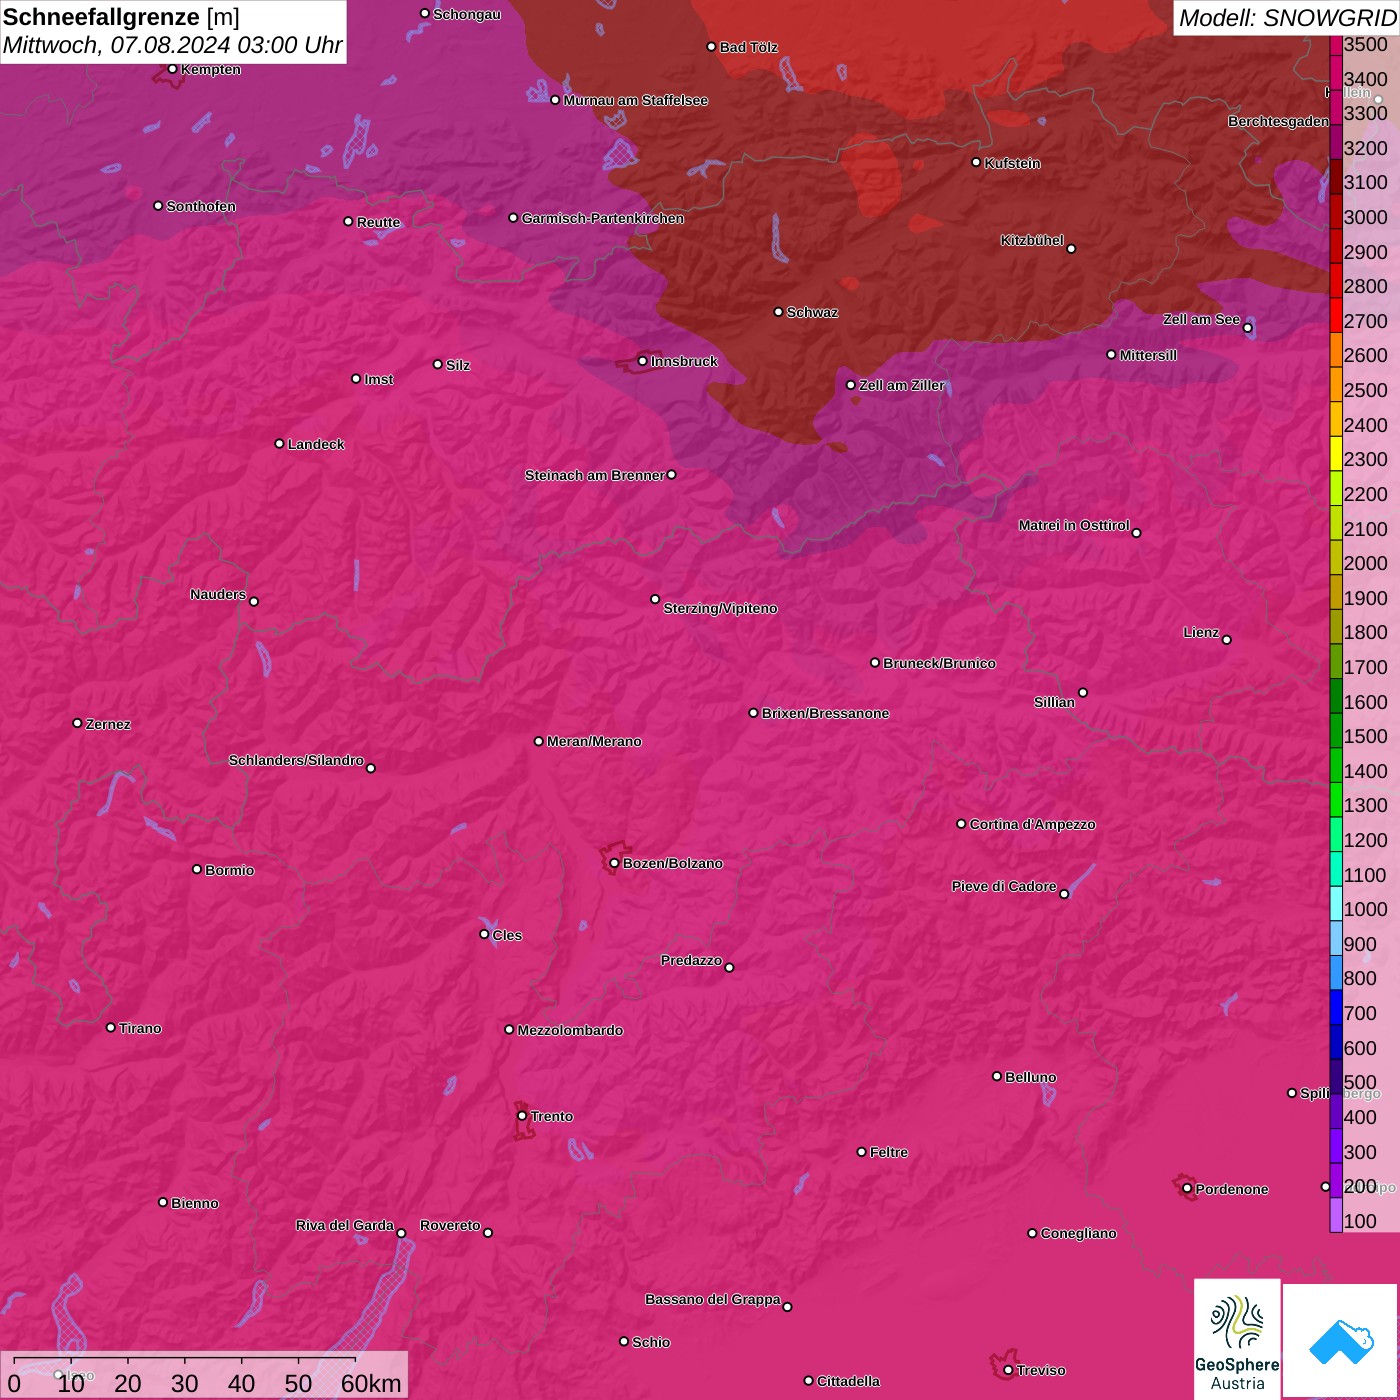Select the "Meran/Merano" city label
Image resolution: width=1400 pixels, height=1400 pixels.
pyautogui.click(x=594, y=741)
